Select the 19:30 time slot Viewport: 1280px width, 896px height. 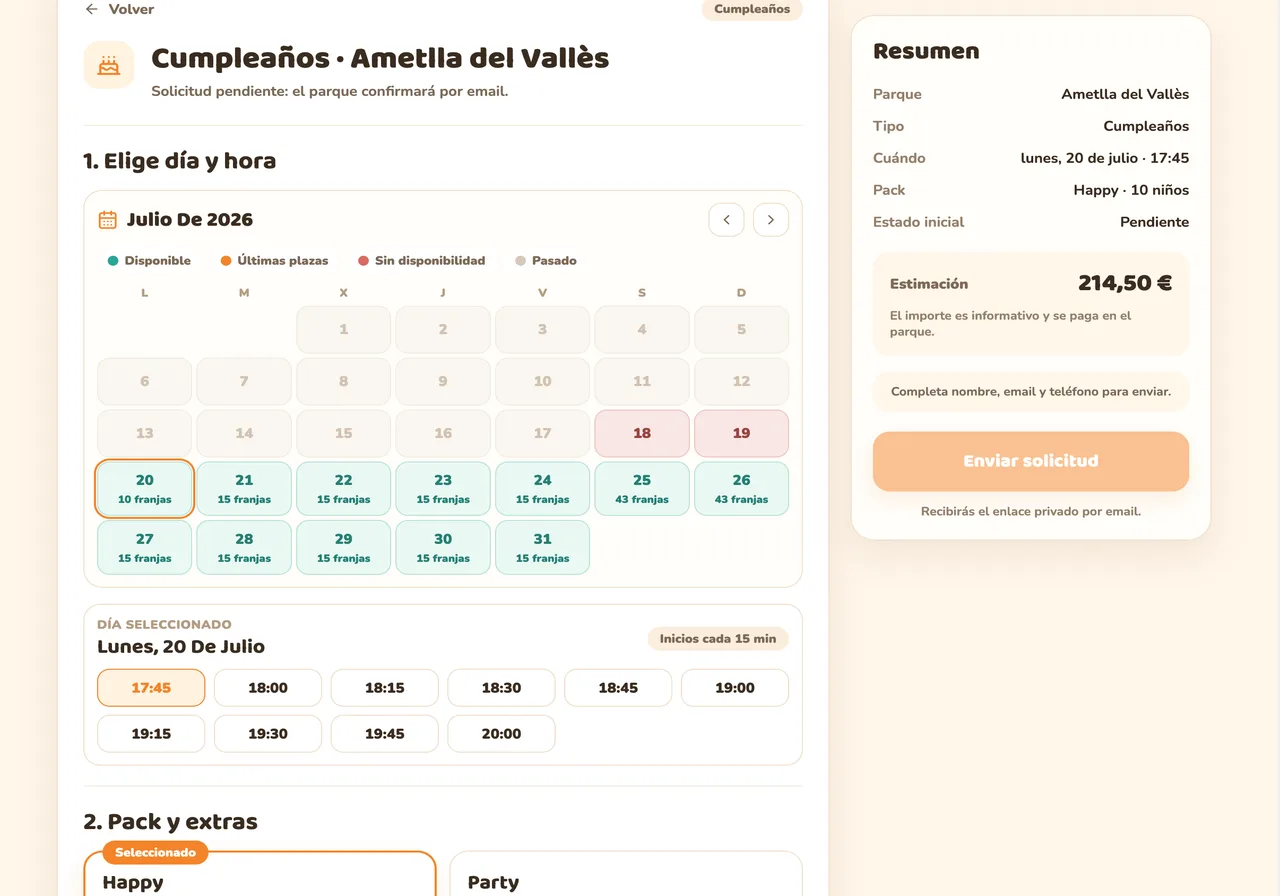(x=268, y=734)
